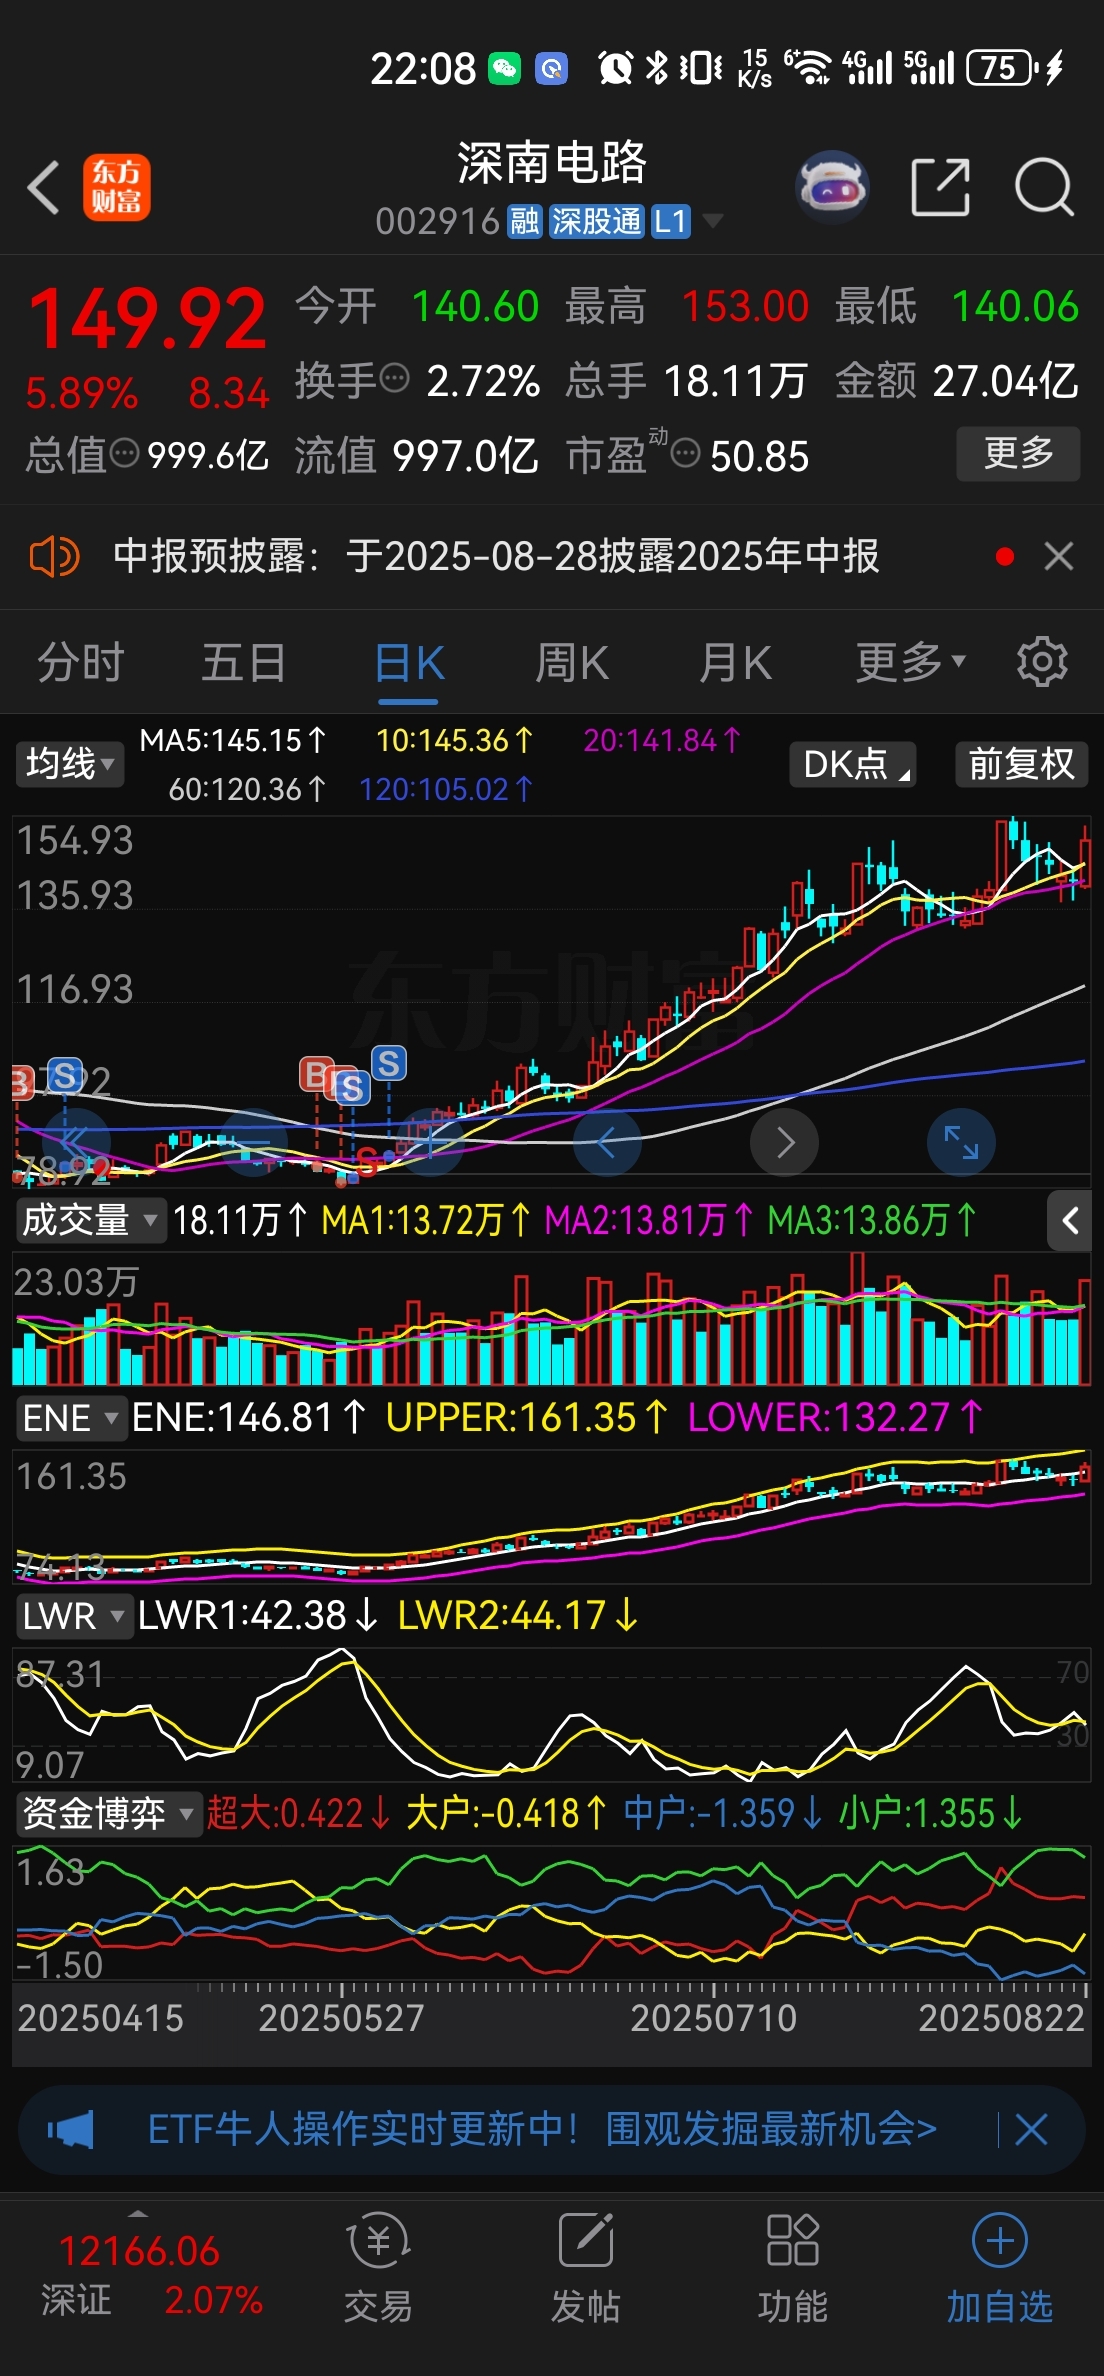Screen dimensions: 1104x2376
Task: Open the robot assistant avatar
Action: (x=832, y=187)
